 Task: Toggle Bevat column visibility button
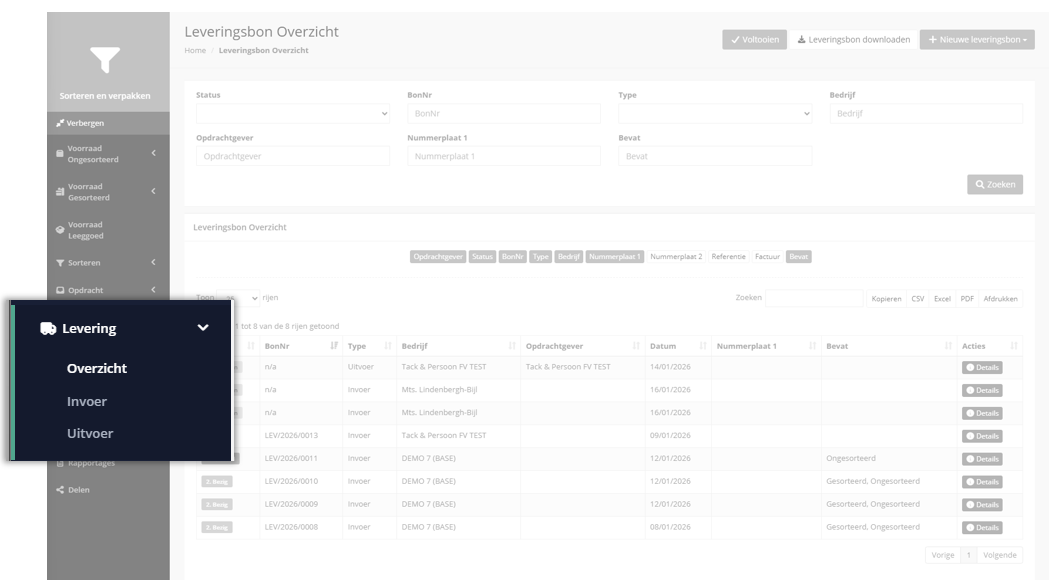pyautogui.click(x=799, y=257)
